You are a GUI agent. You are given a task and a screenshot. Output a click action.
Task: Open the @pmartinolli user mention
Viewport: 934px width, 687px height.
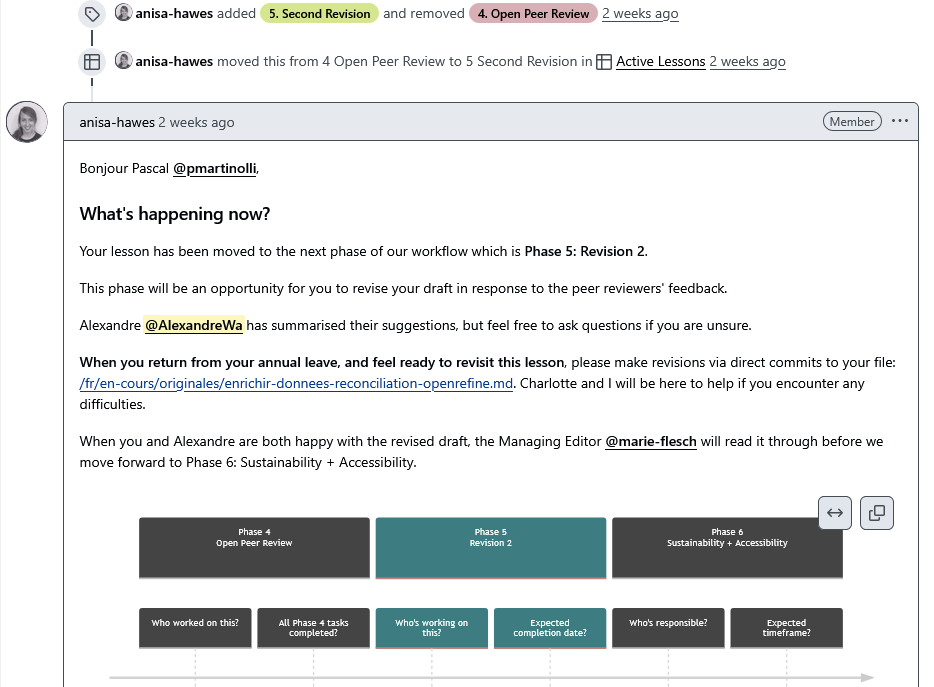click(215, 169)
